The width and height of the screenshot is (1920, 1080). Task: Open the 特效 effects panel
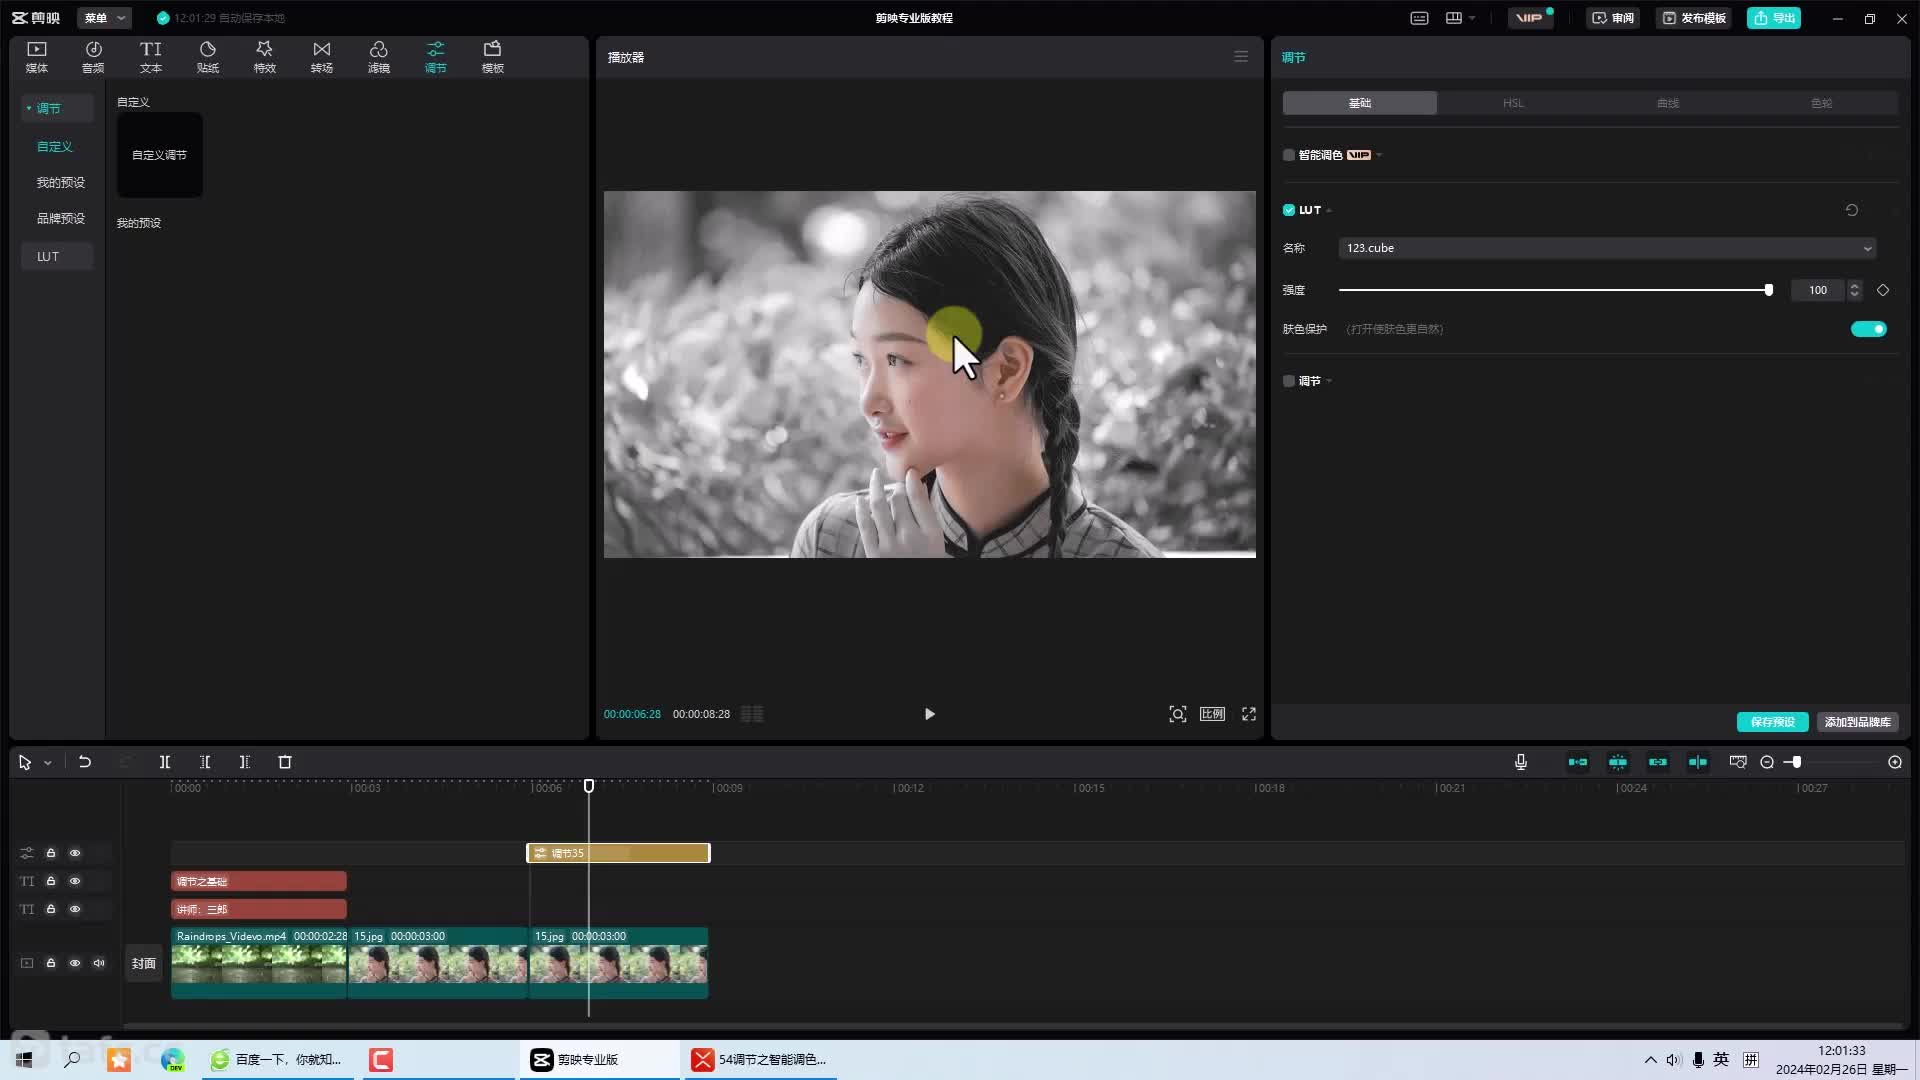265,57
